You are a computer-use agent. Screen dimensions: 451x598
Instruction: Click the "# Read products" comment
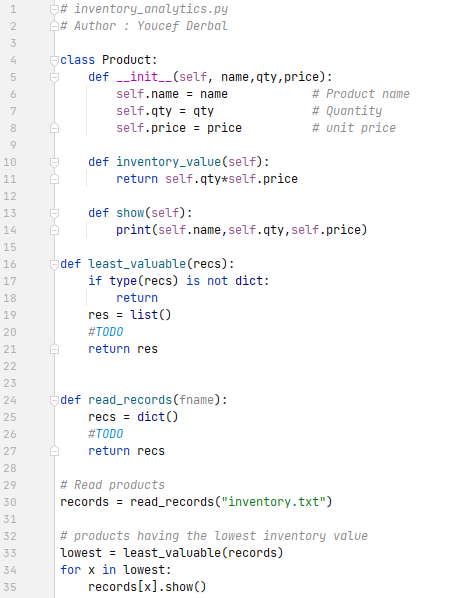[112, 485]
